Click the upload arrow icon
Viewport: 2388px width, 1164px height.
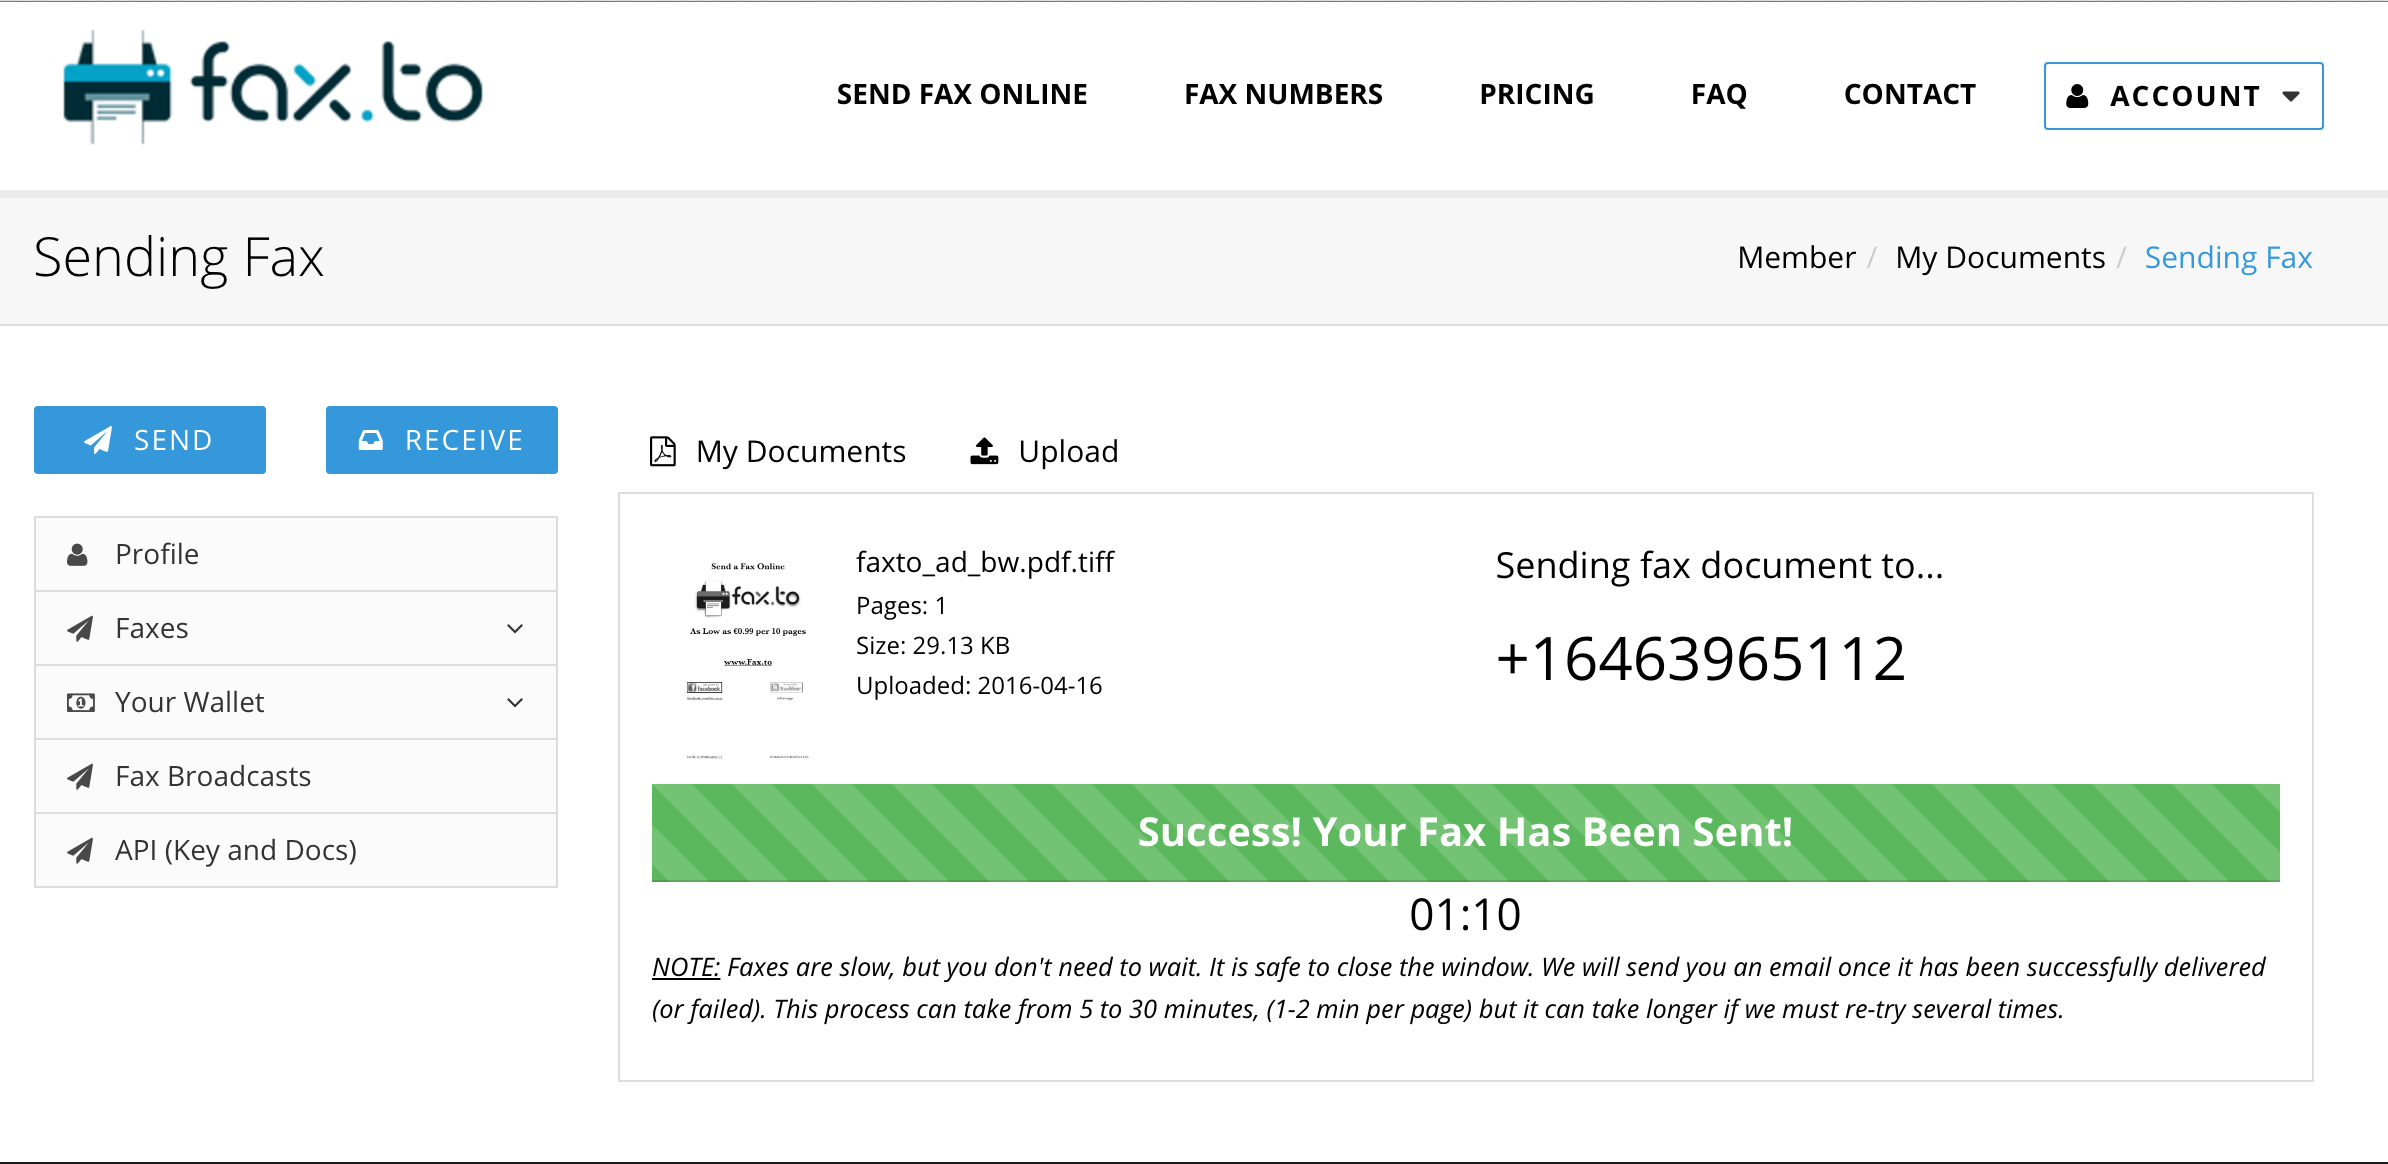984,451
